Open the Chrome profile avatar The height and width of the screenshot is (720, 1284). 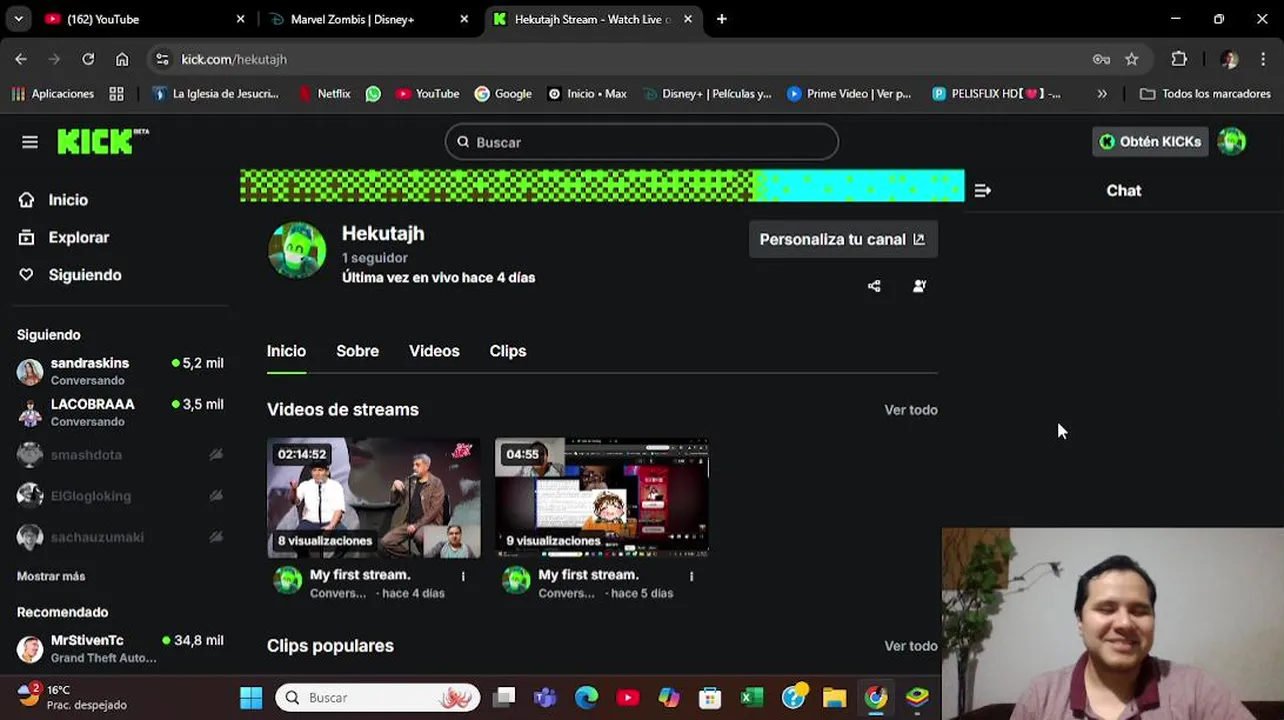(x=1229, y=59)
